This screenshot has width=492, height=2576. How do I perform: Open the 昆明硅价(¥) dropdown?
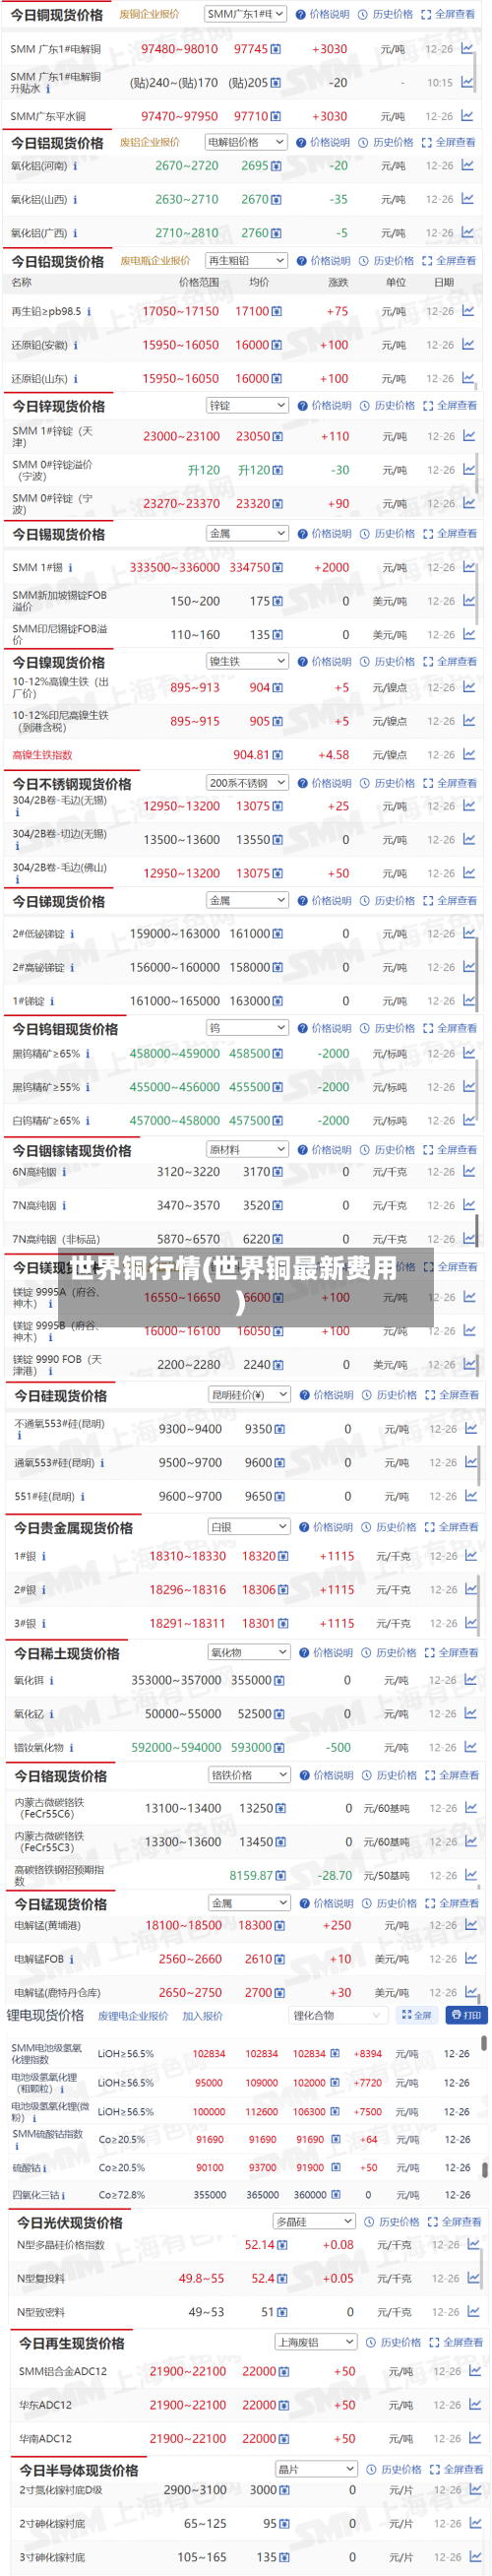coord(249,1394)
